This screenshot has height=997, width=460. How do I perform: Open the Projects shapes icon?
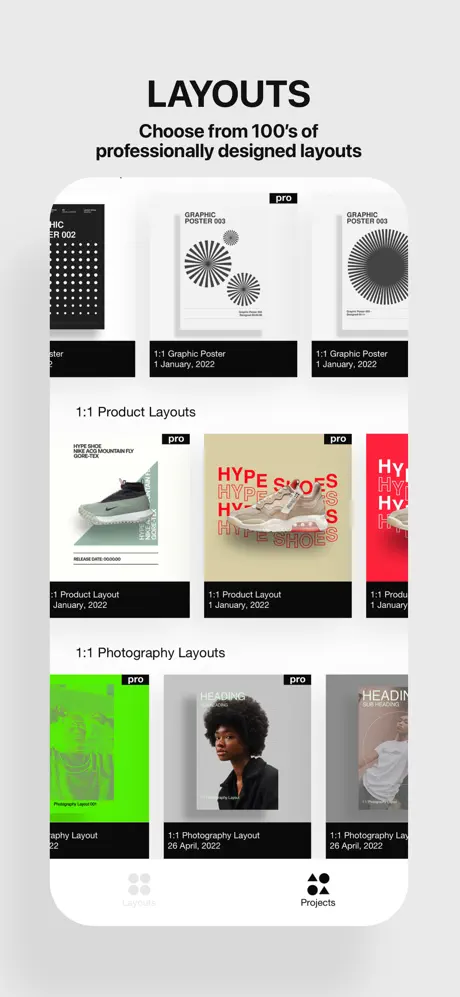click(318, 884)
